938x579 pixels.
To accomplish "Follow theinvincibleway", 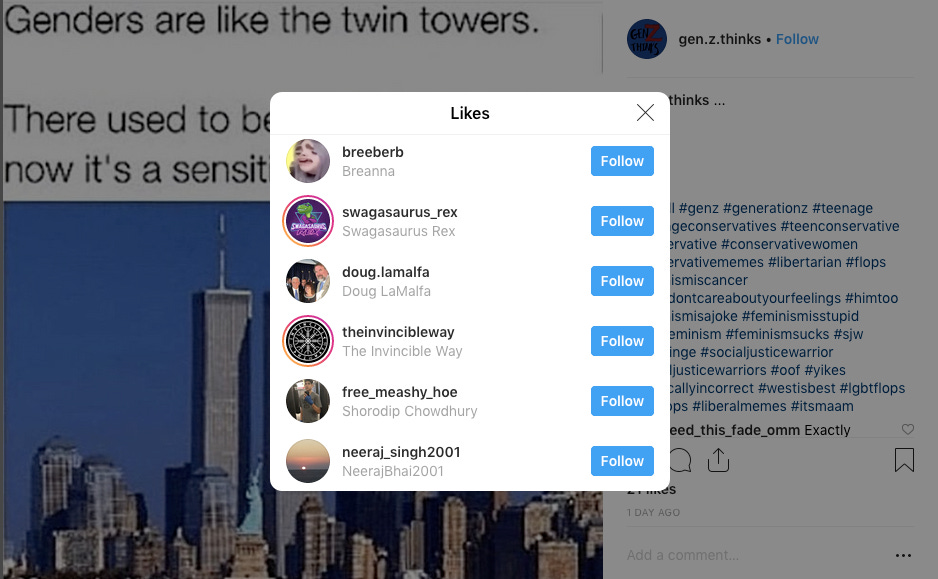I will point(622,341).
